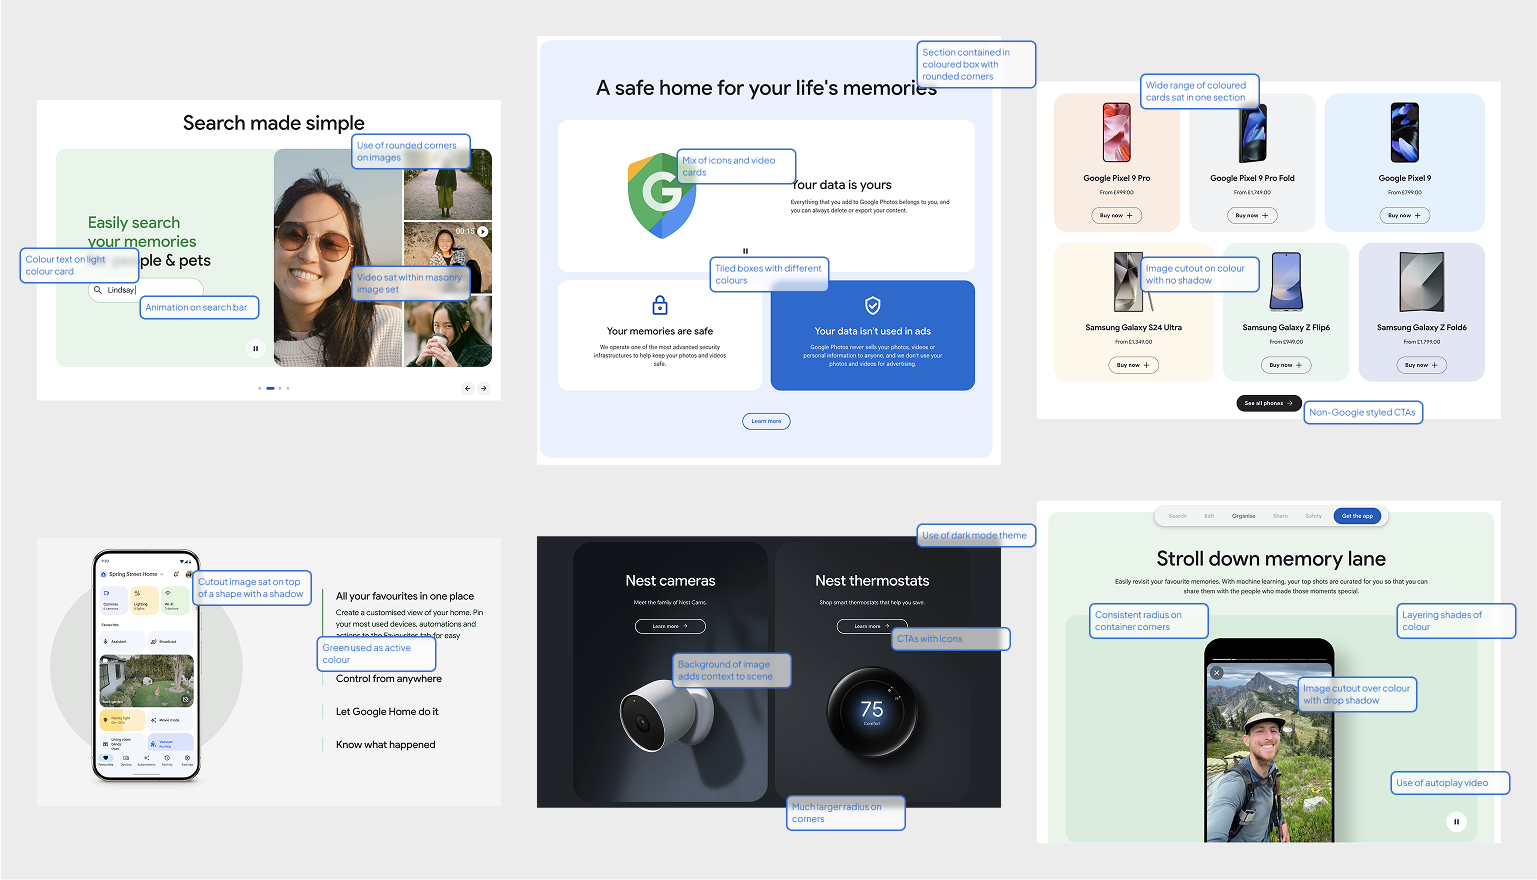Viewport: 1537px width, 880px height.
Task: Click the magnifier icon in search bar
Action: pos(98,290)
